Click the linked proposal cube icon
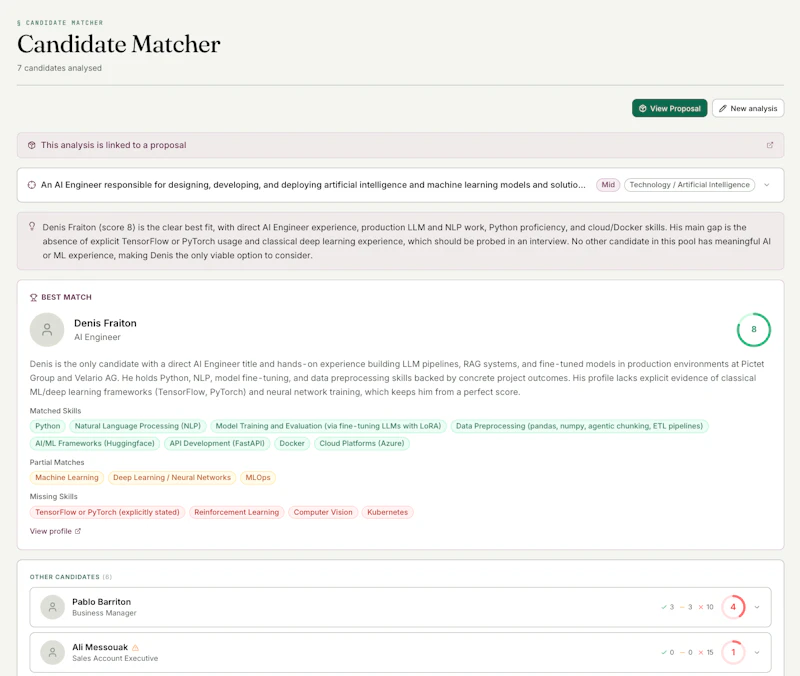 click(x=32, y=145)
